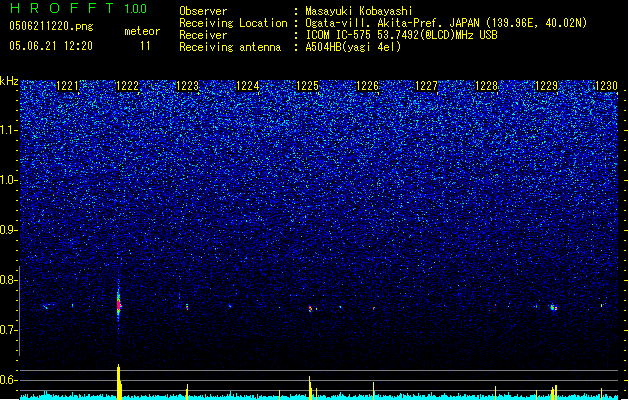Click the date stamp 05.06.21 12:20
The width and height of the screenshot is (629, 400).
(x=51, y=46)
